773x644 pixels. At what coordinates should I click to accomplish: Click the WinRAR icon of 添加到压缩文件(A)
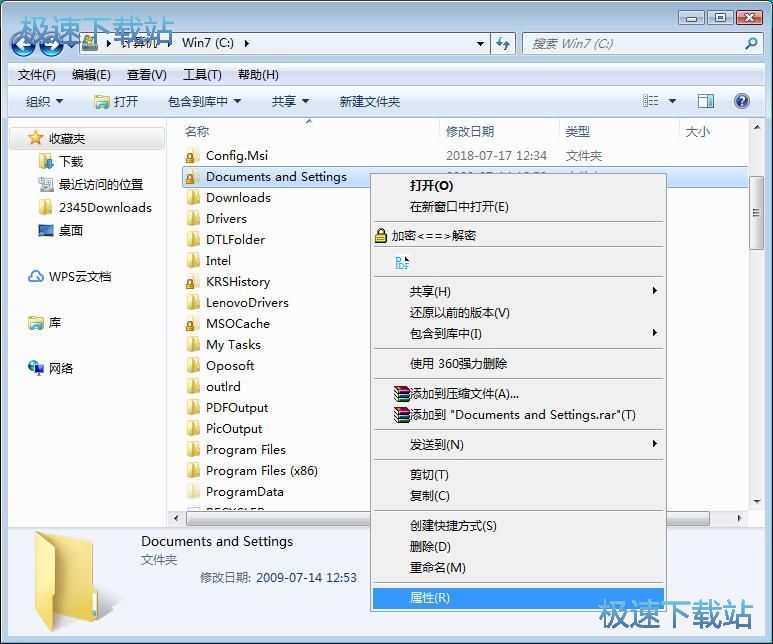pos(402,394)
